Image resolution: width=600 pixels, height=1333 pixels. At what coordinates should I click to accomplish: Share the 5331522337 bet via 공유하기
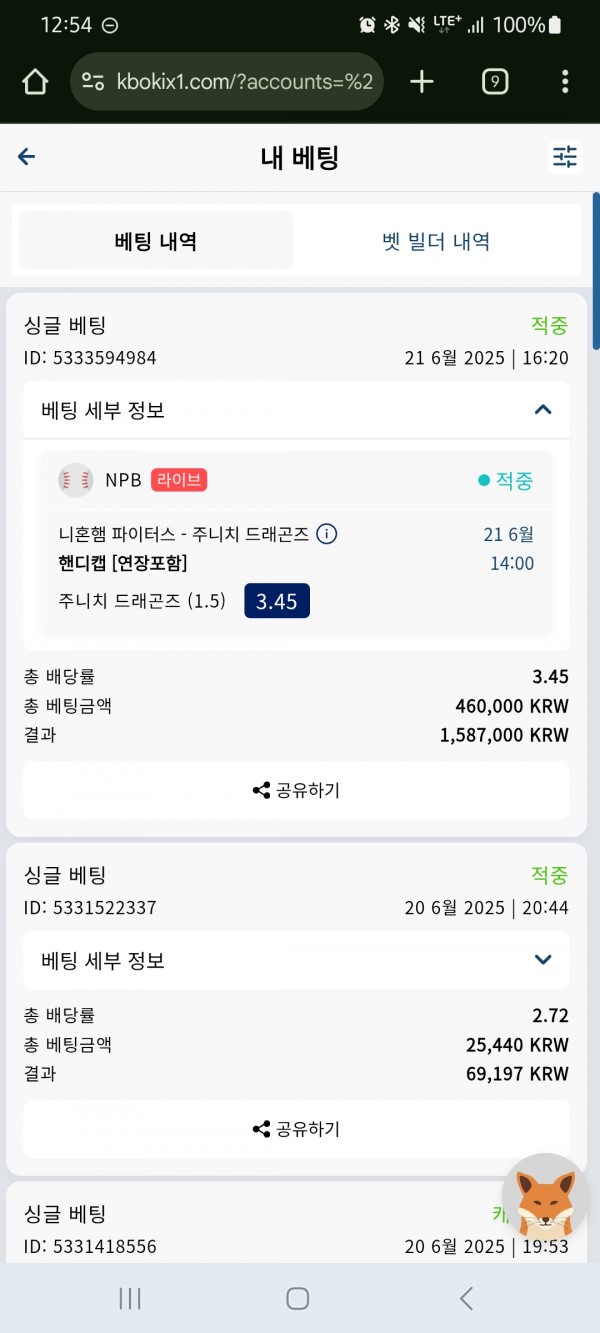pyautogui.click(x=296, y=1129)
